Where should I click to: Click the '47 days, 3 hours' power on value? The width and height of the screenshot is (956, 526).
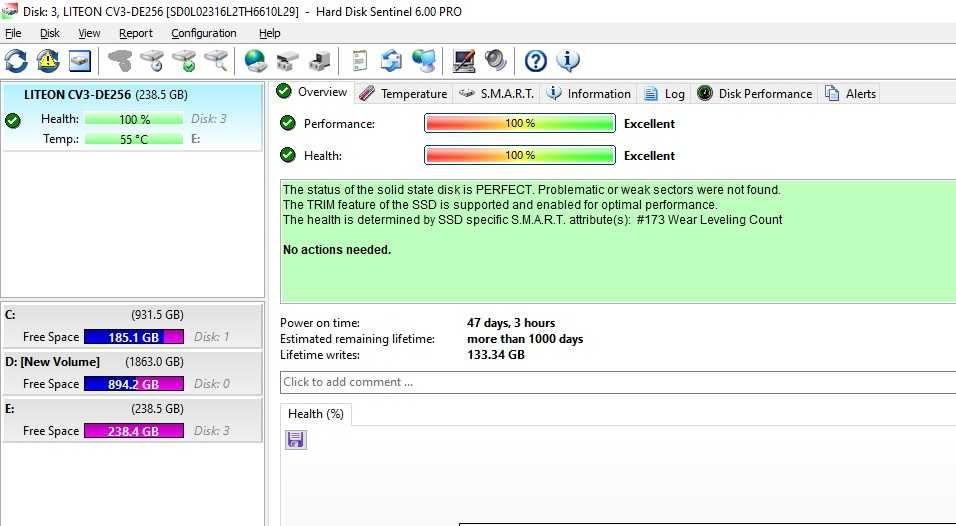[x=511, y=323]
